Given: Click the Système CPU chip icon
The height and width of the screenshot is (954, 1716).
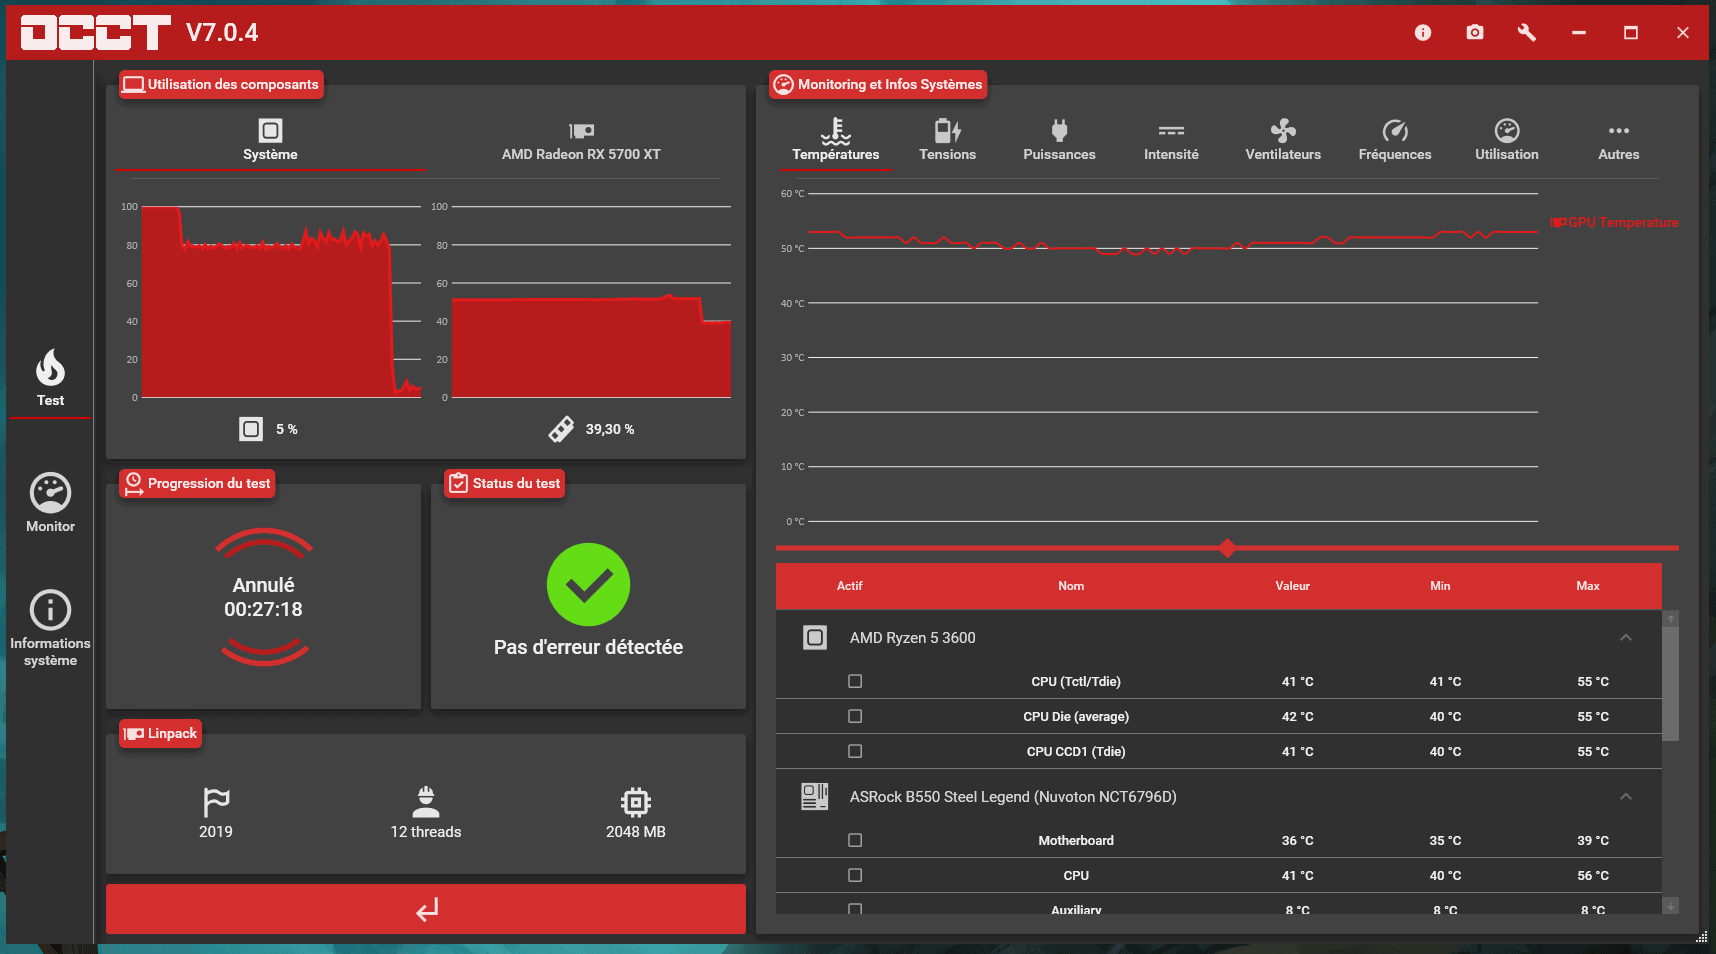Looking at the screenshot, I should pos(270,130).
